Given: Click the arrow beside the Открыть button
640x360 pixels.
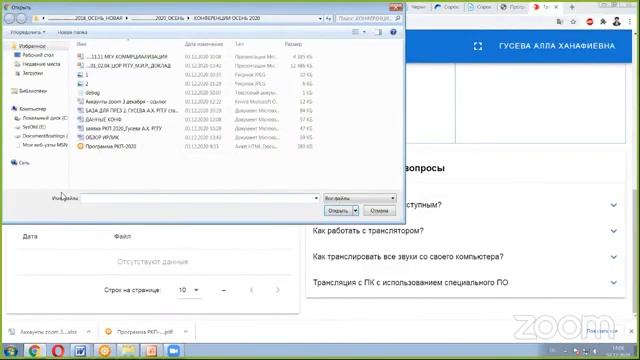Looking at the screenshot, I should click(356, 211).
